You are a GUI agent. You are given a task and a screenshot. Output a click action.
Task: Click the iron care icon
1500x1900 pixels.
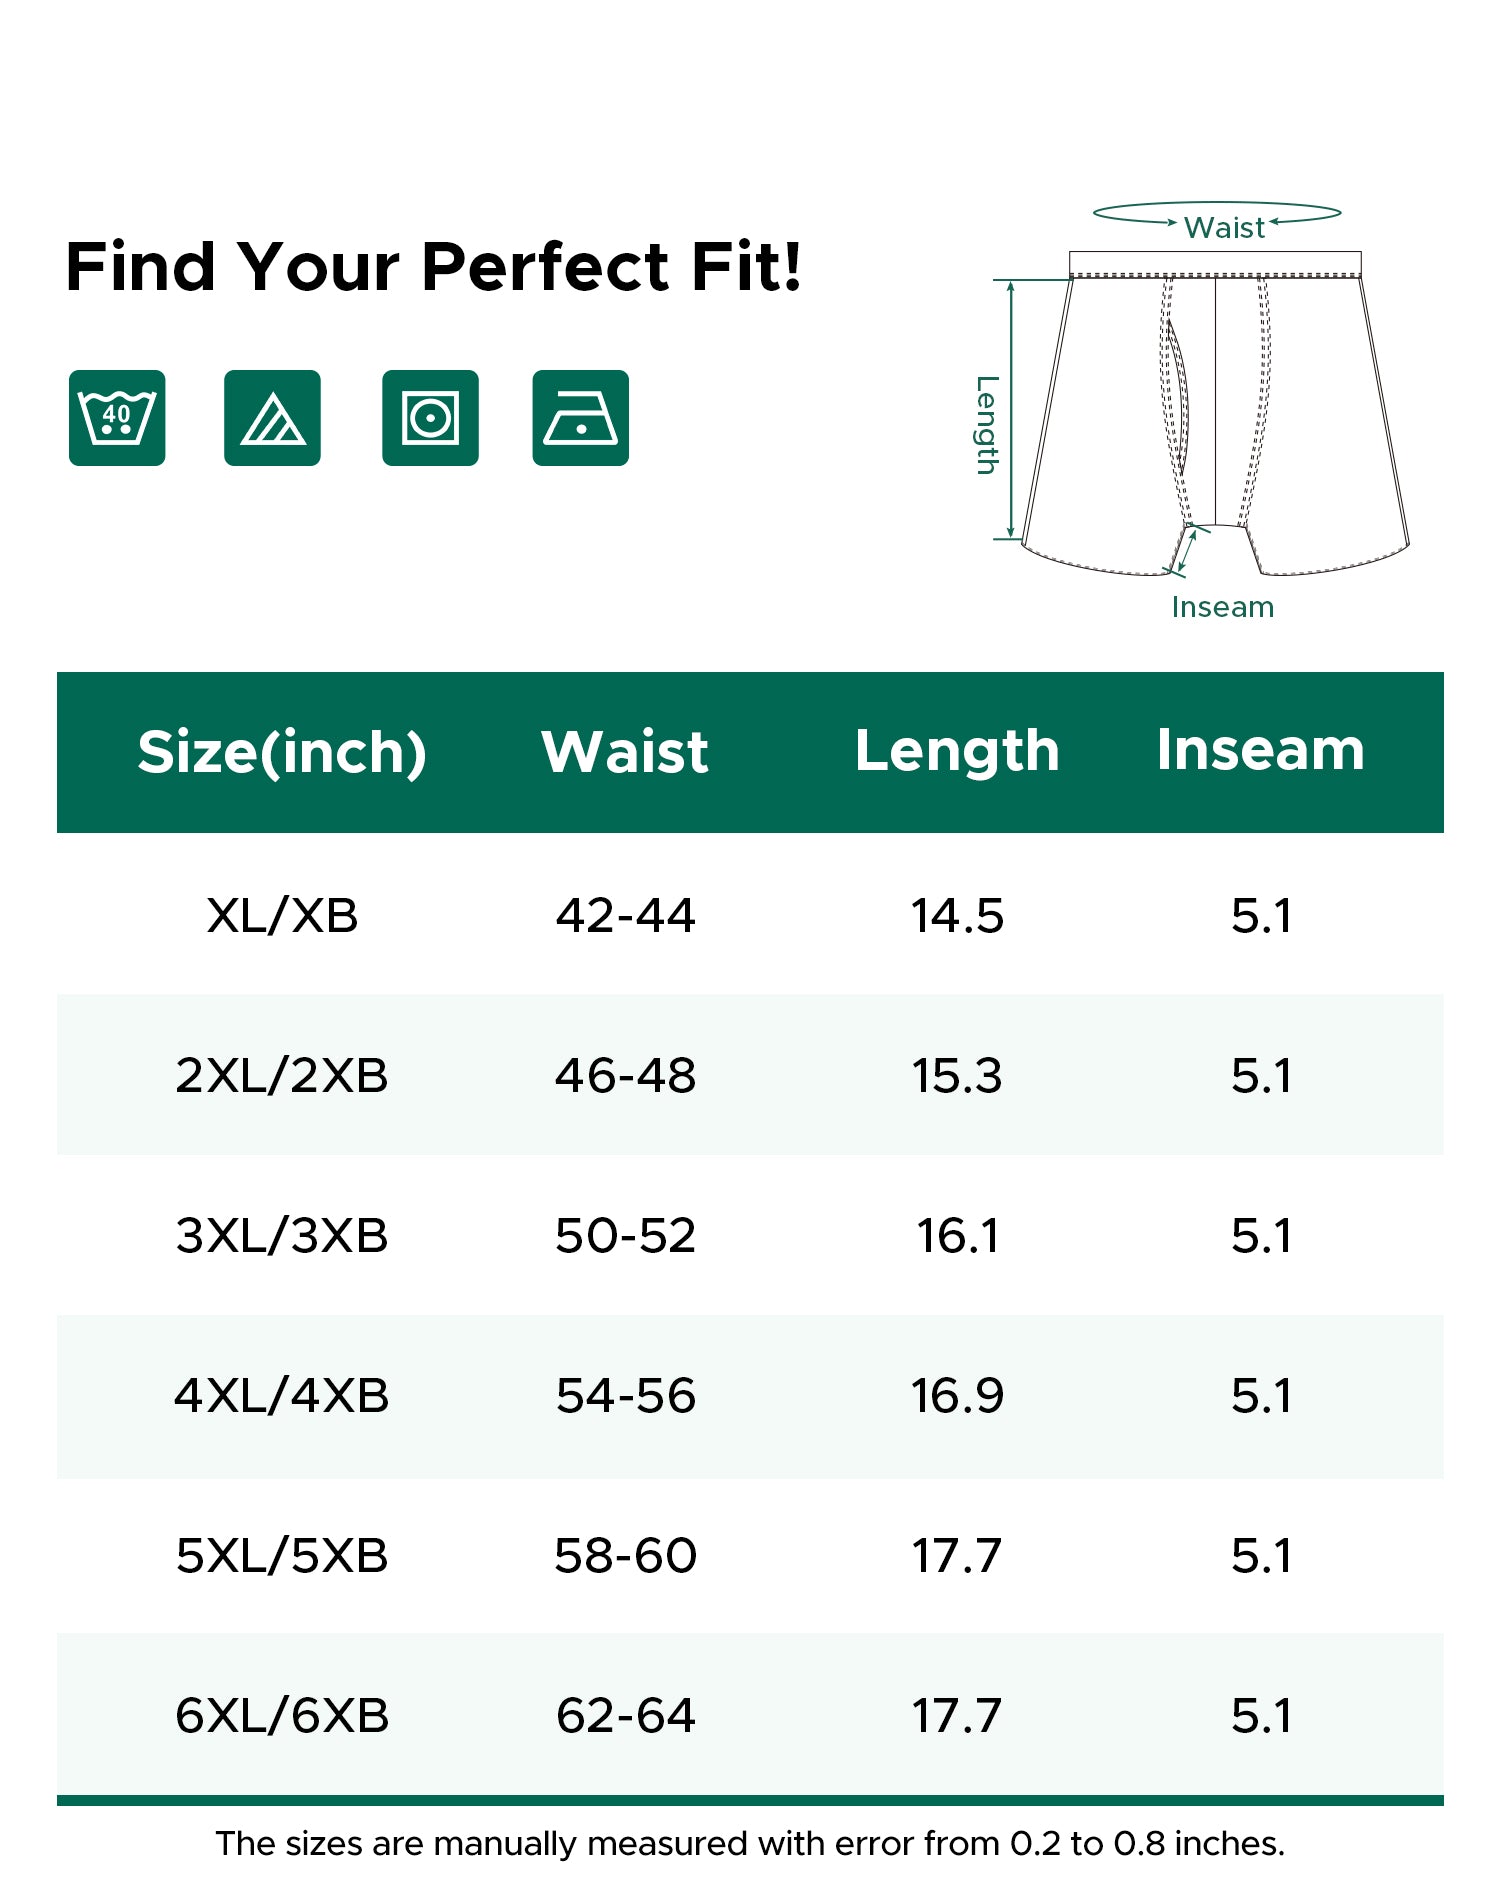click(580, 418)
